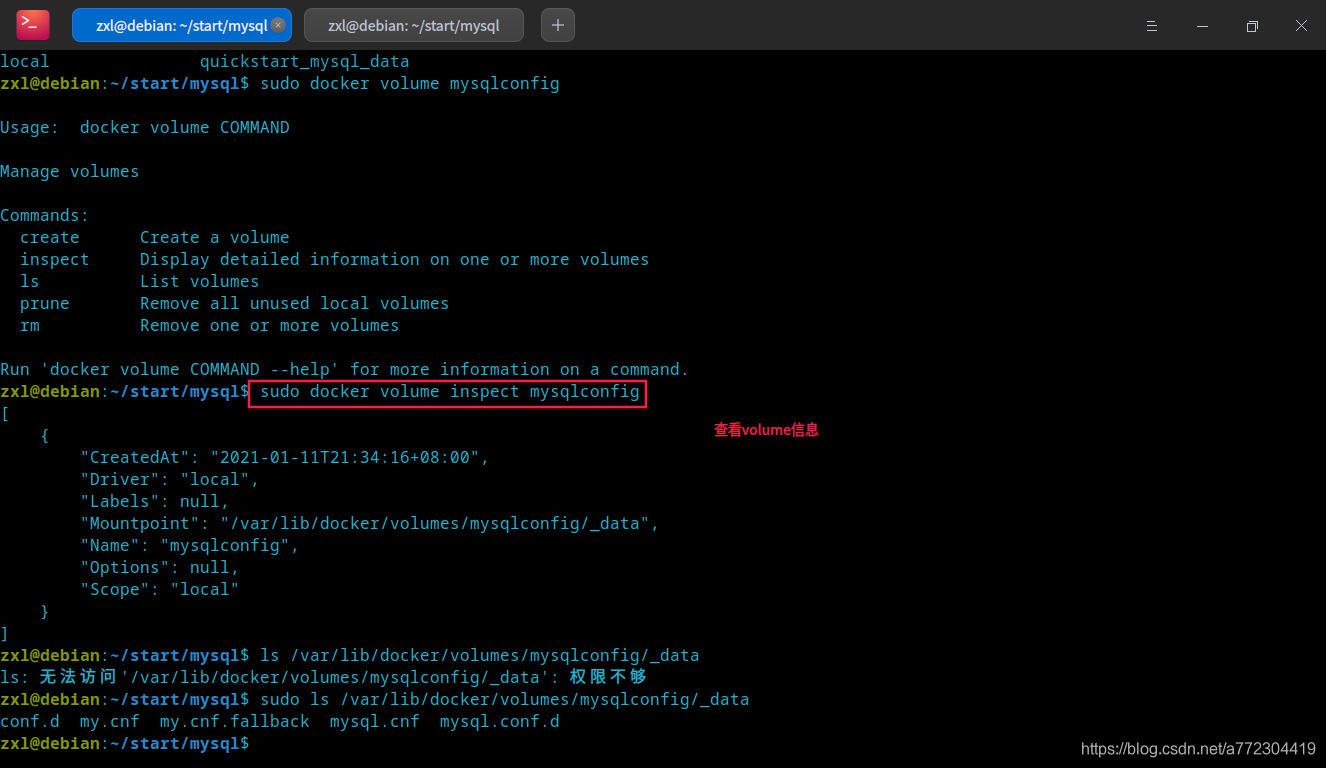The image size is (1326, 768).
Task: Click 'Usage: docker volume COMMAND' line
Action: [145, 128]
